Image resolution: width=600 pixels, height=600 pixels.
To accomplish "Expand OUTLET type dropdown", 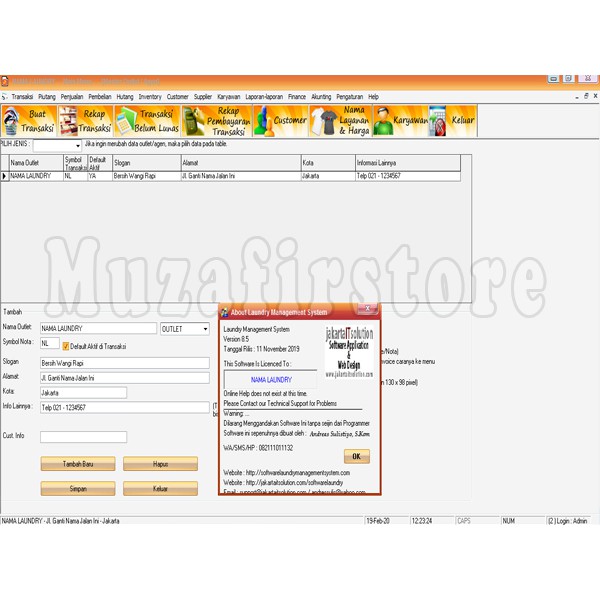I will coord(205,329).
